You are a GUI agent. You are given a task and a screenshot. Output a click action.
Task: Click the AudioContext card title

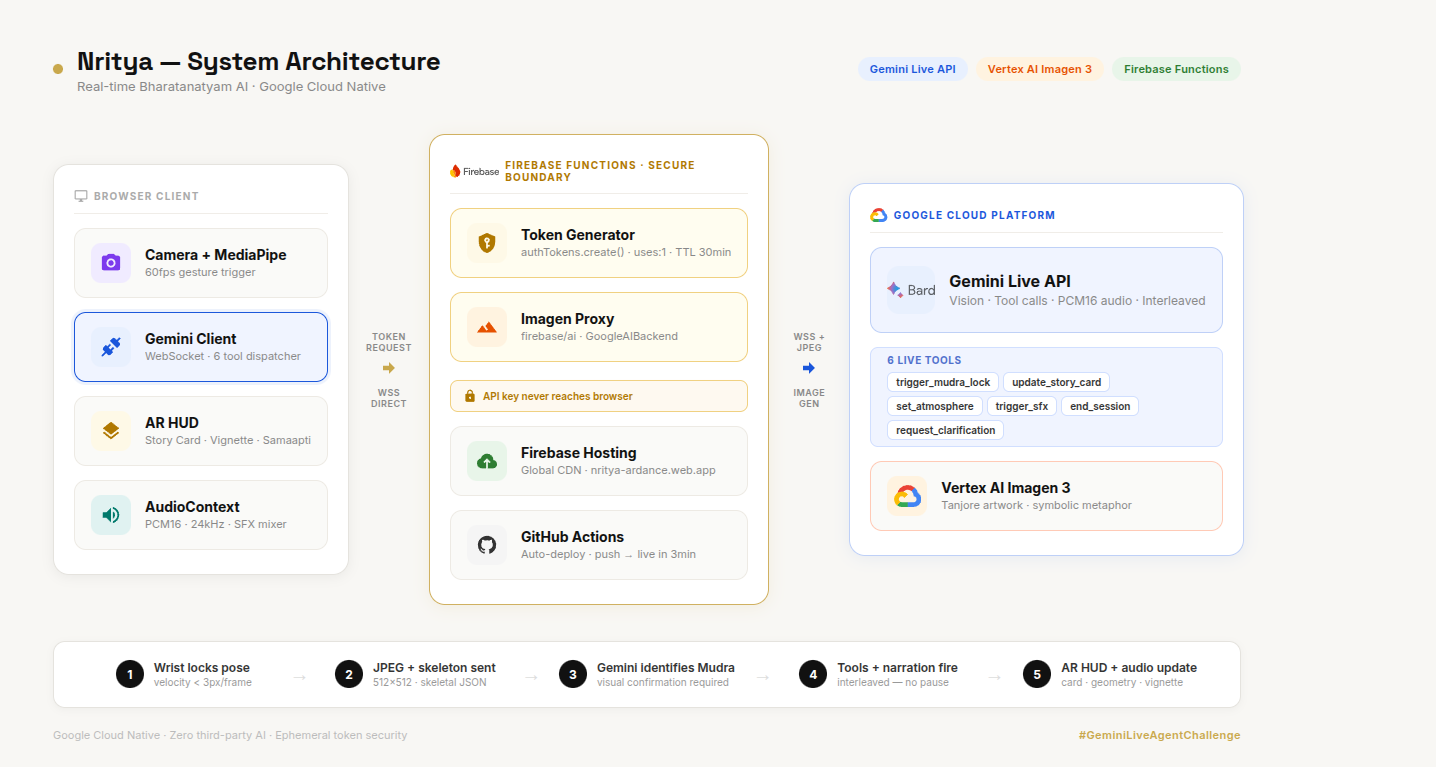click(x=192, y=507)
